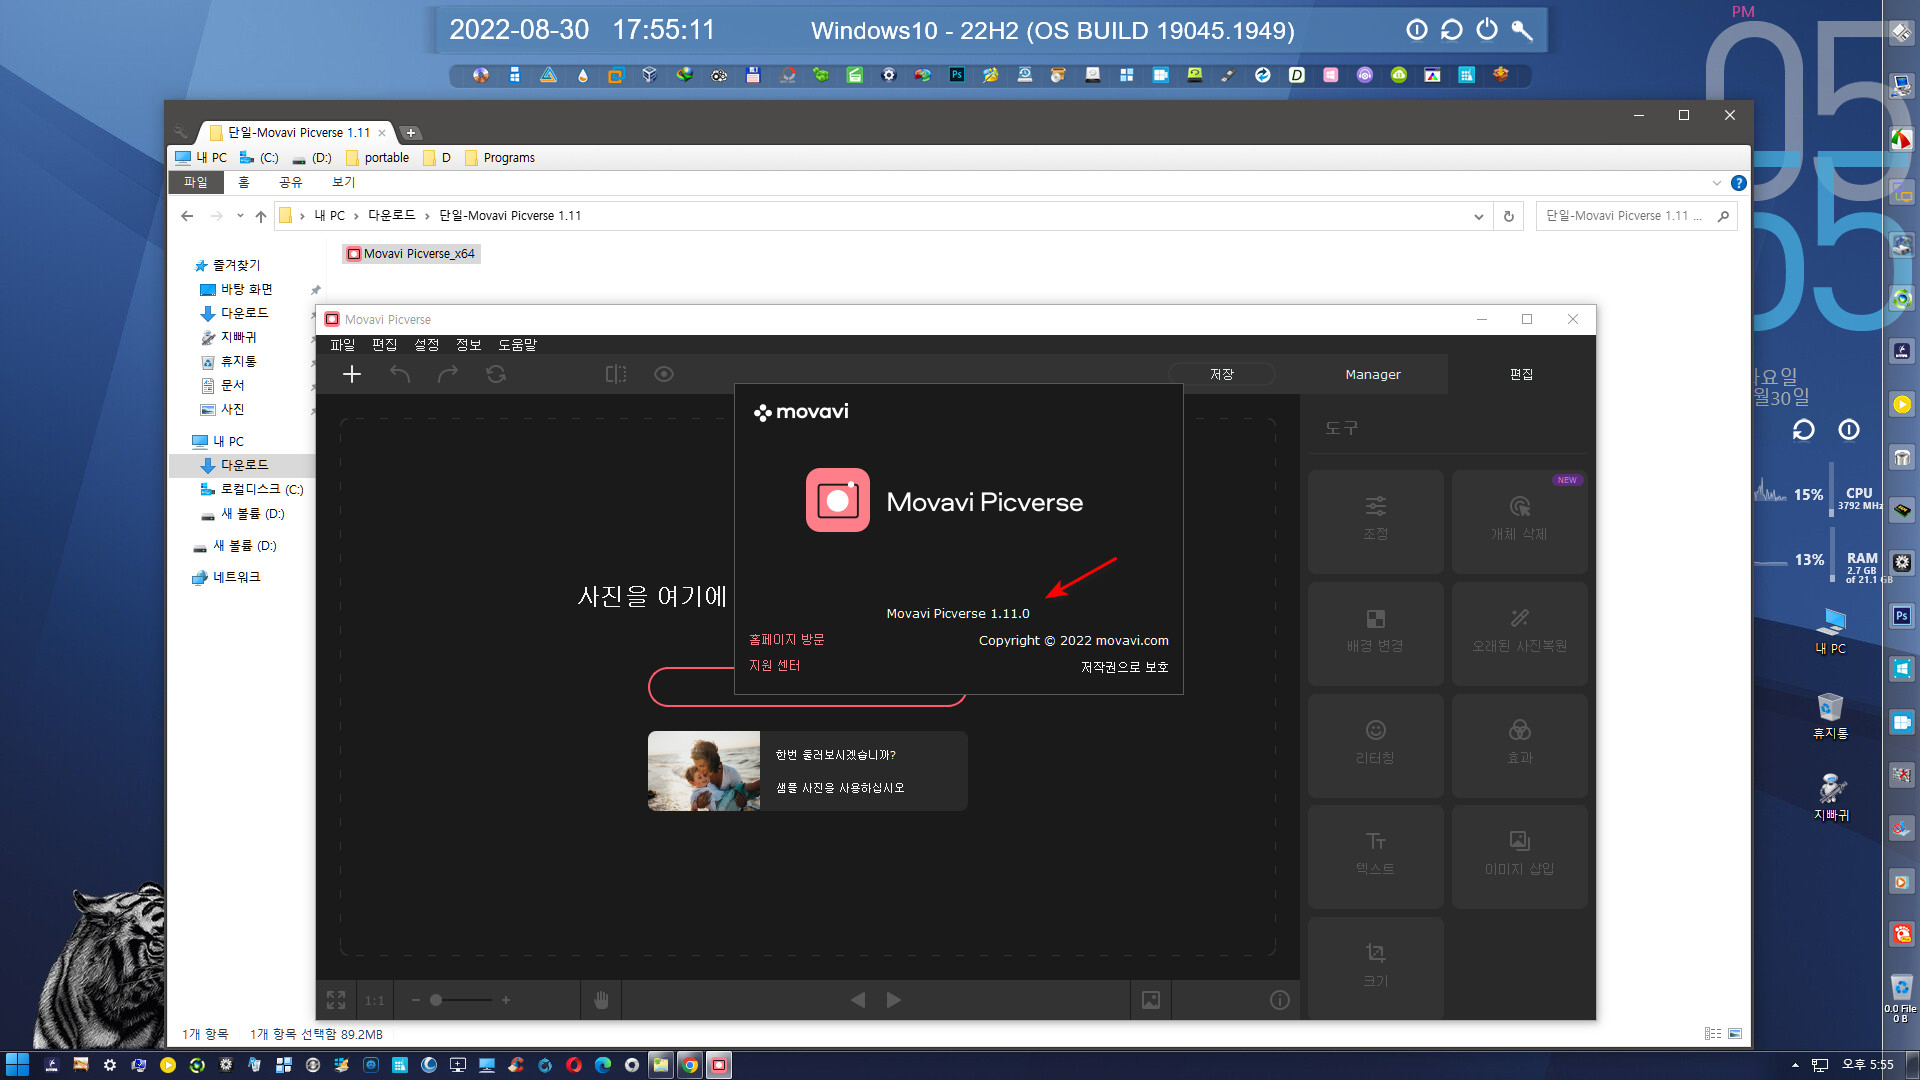Click the image info icon
This screenshot has width=1920, height=1080.
pos(1280,1000)
